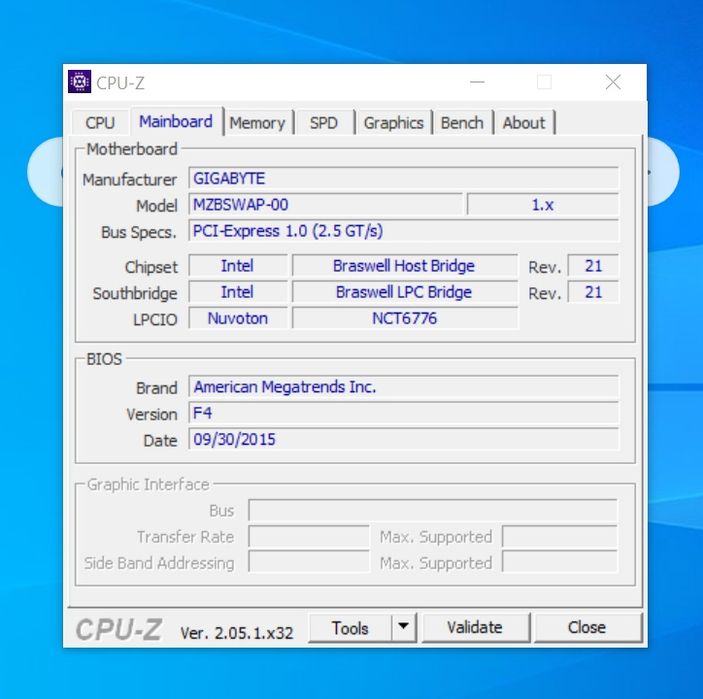Click the NCT6776 value
The height and width of the screenshot is (699, 703).
tap(404, 318)
